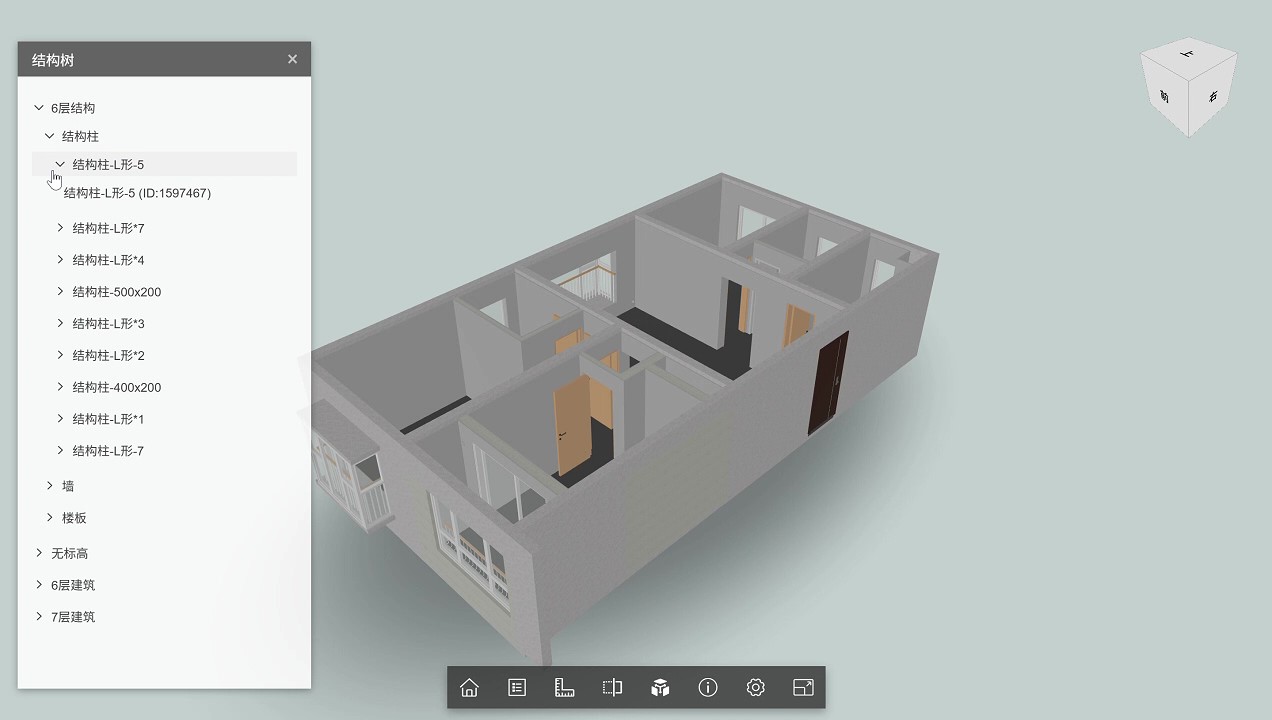Viewport: 1272px width, 720px height.
Task: Activate the section clipping tool icon
Action: pyautogui.click(x=612, y=687)
